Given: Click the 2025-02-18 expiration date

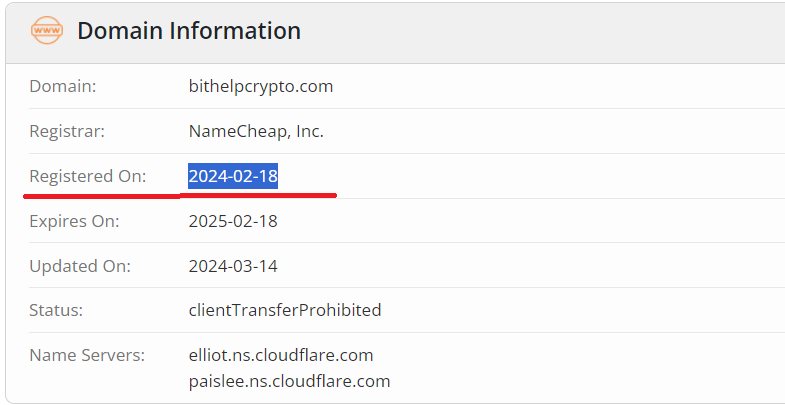Looking at the screenshot, I should point(233,221).
